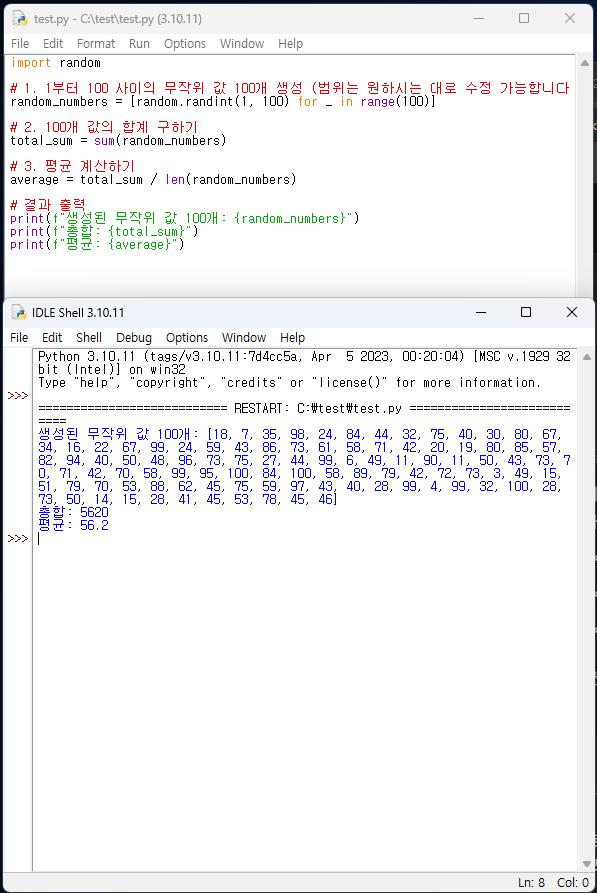
Task: Maximize the test.py editor window
Action: coord(524,18)
